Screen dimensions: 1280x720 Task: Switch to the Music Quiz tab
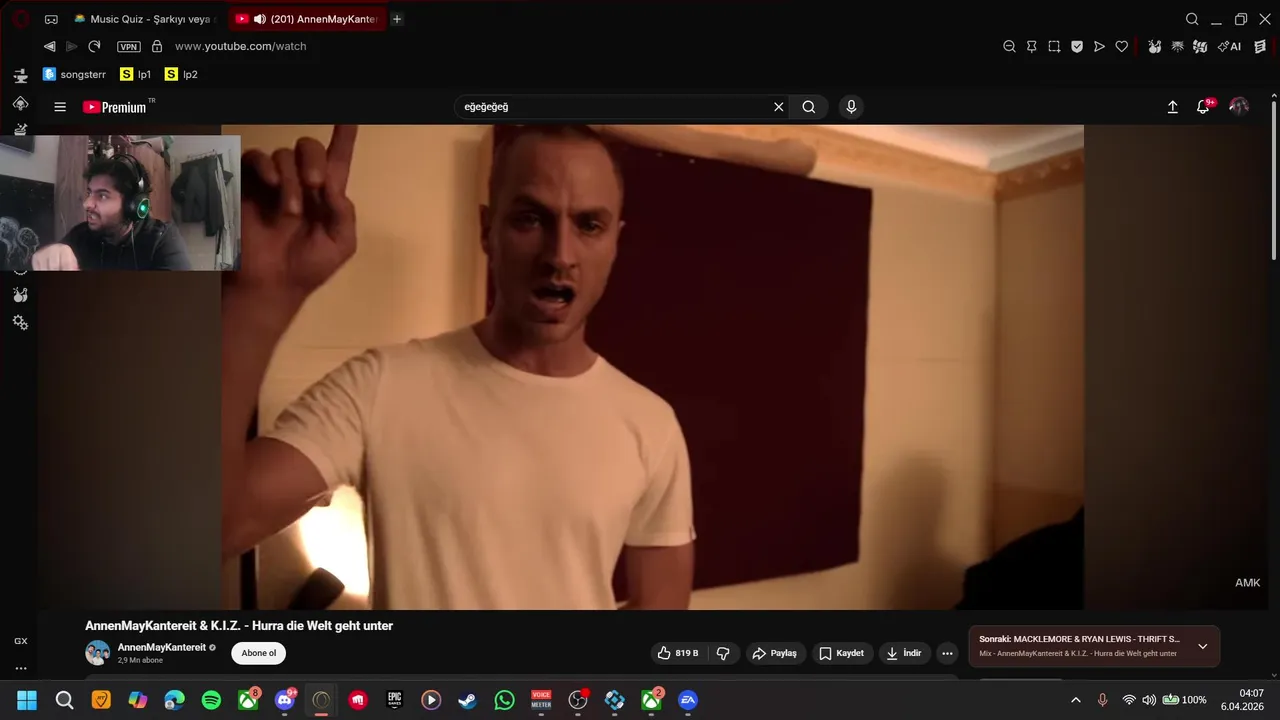(x=145, y=19)
